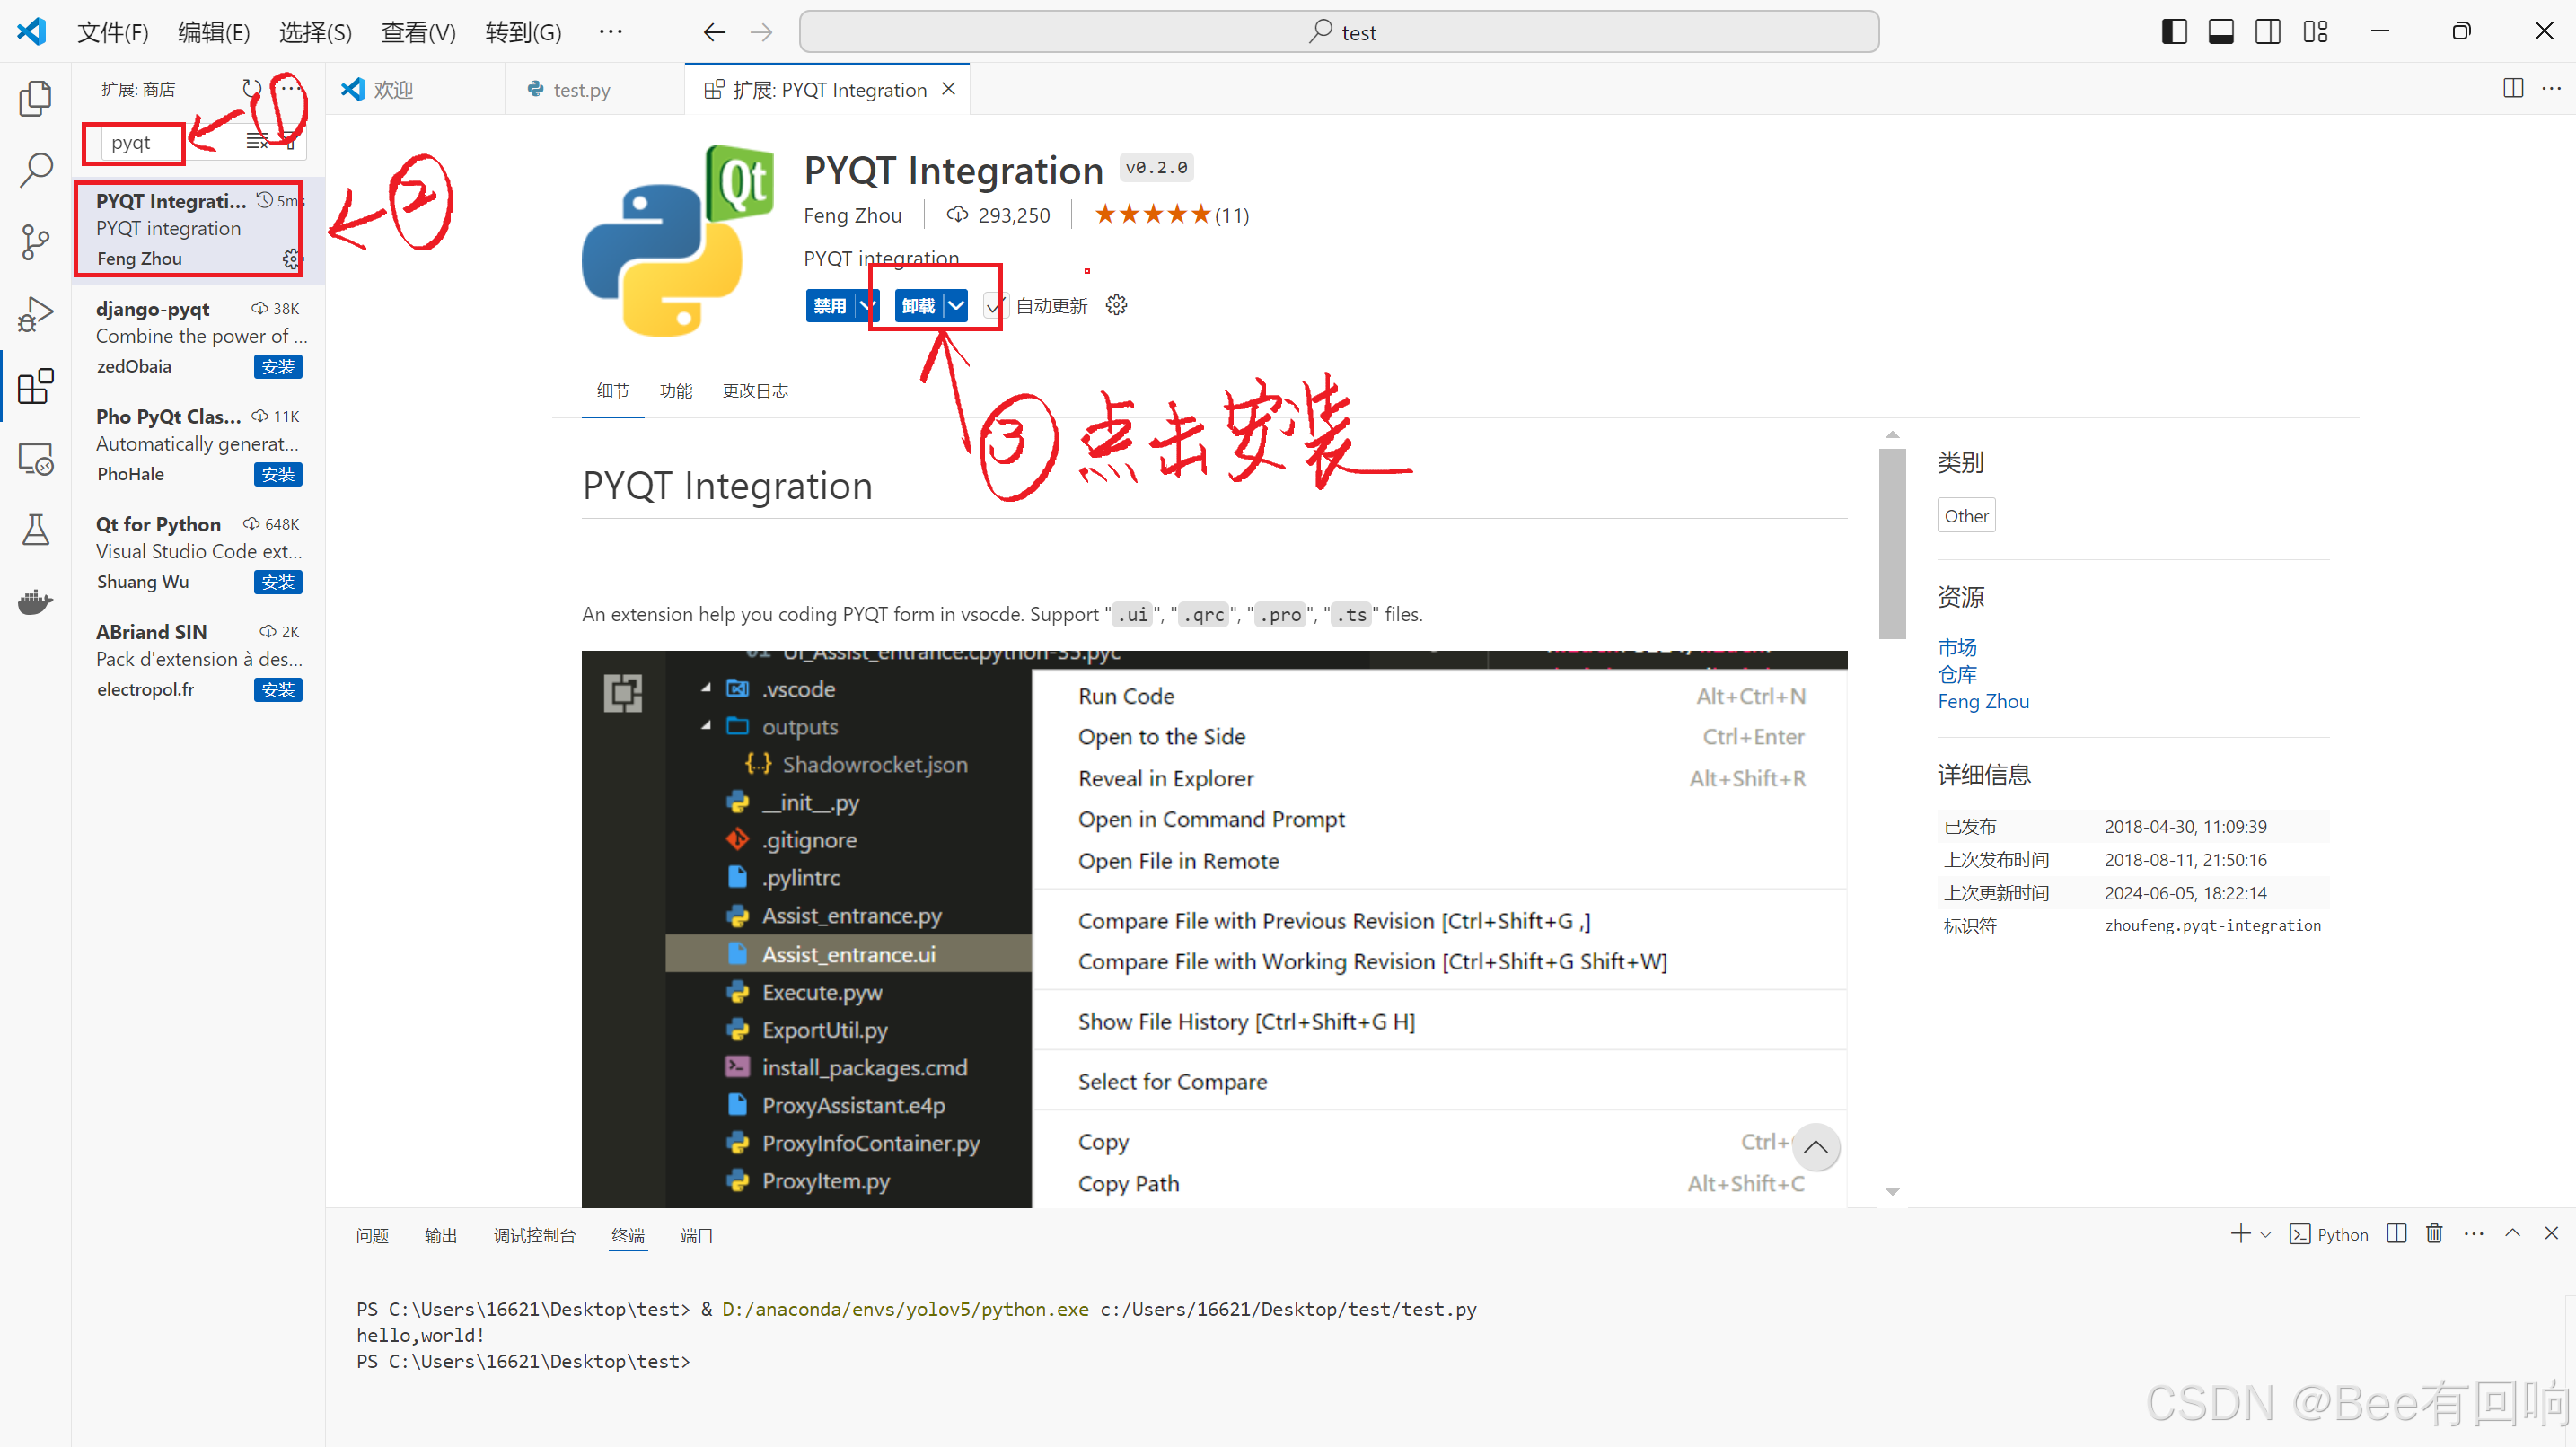2576x1447 pixels.
Task: Install the Qt for Python extension
Action: (x=278, y=582)
